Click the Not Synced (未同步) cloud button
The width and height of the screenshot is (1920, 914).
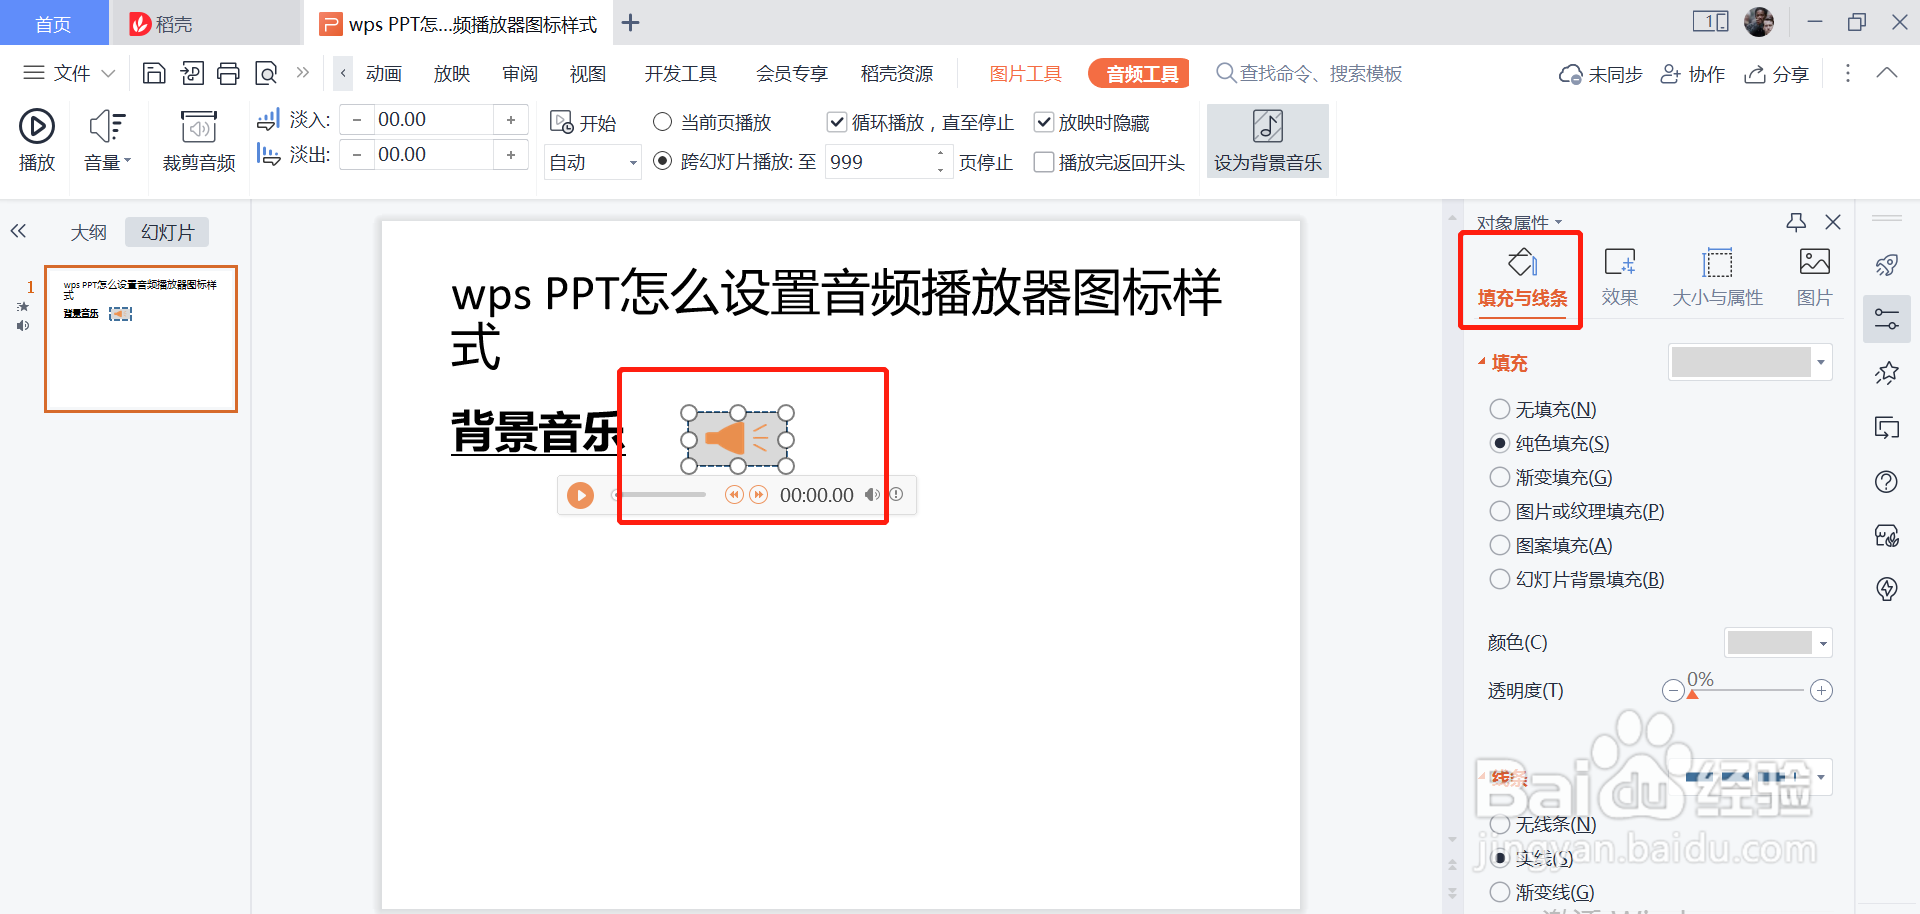[x=1601, y=74]
